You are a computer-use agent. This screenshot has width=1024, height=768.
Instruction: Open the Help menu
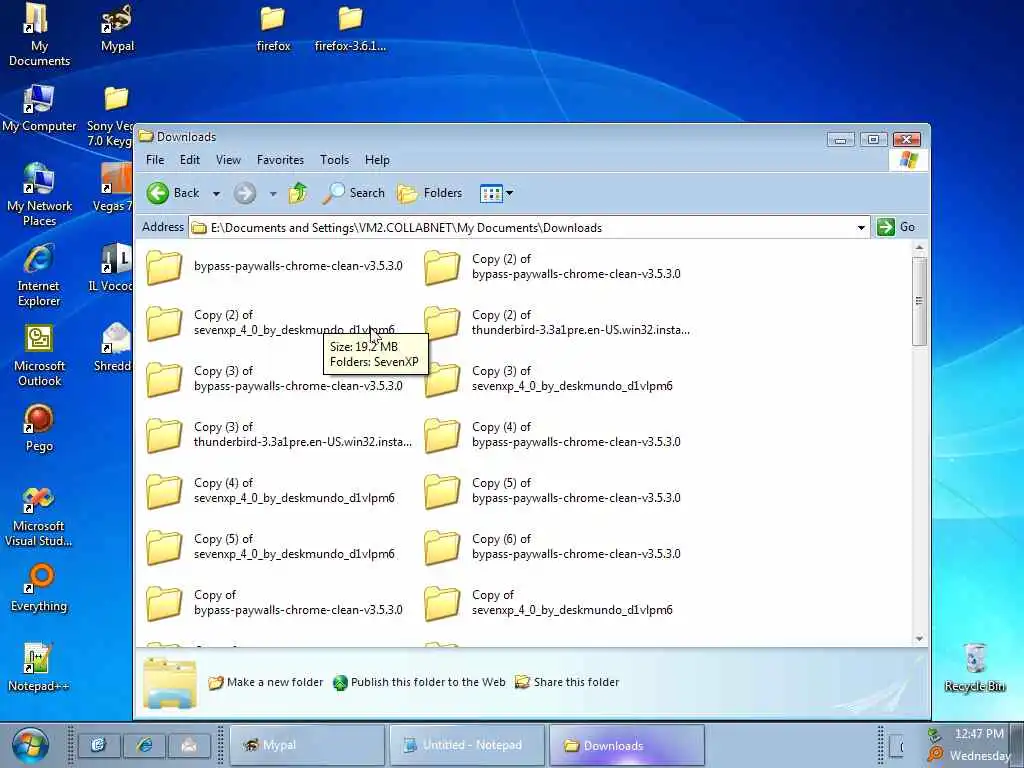point(377,160)
